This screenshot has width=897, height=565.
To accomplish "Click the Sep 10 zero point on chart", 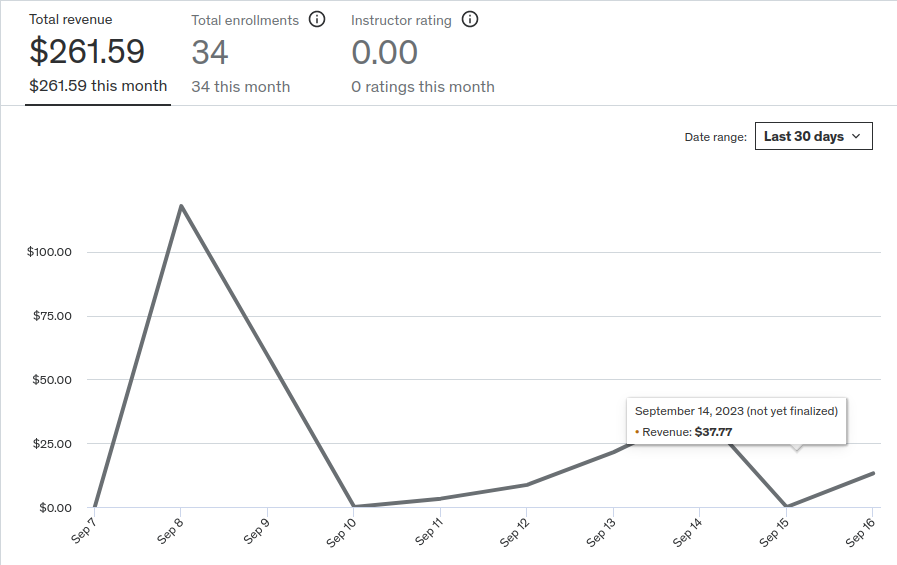I will coord(353,506).
